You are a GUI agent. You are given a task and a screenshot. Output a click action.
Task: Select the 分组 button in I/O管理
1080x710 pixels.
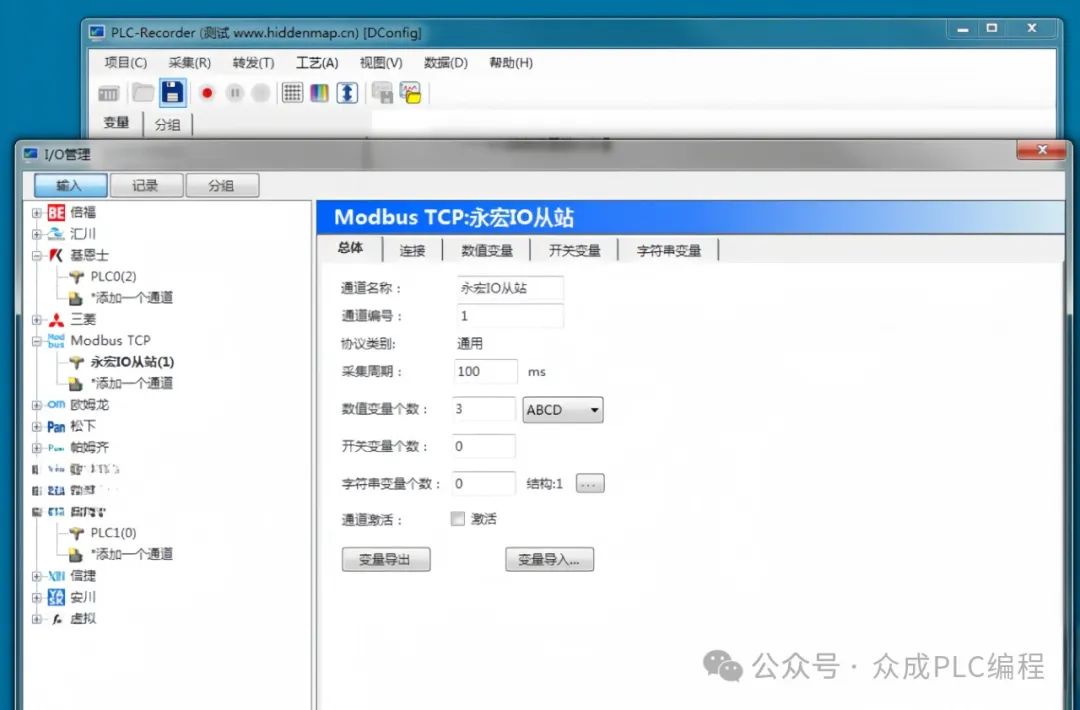point(222,185)
